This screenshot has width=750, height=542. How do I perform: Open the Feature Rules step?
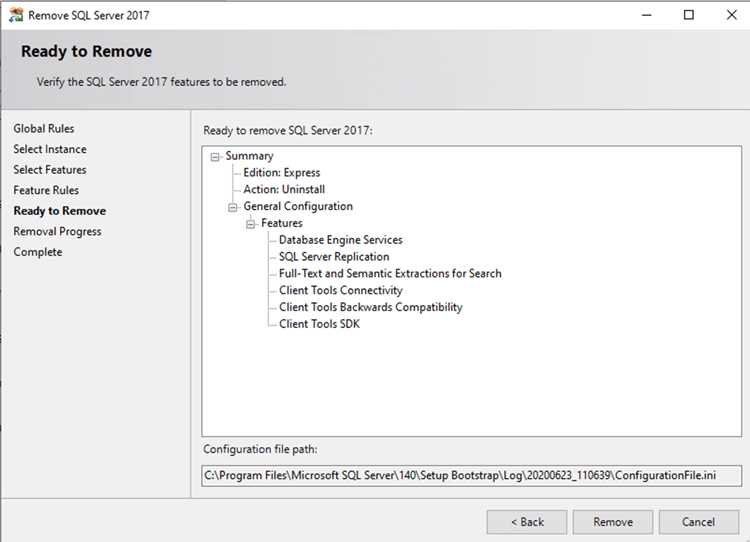click(46, 190)
